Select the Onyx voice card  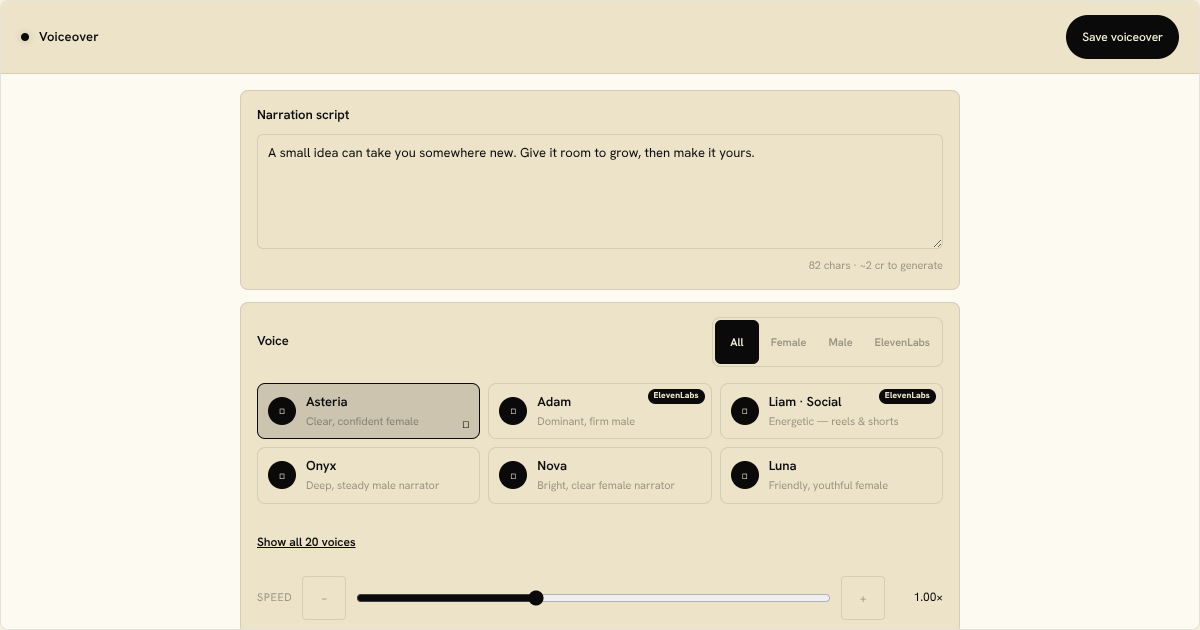click(368, 475)
